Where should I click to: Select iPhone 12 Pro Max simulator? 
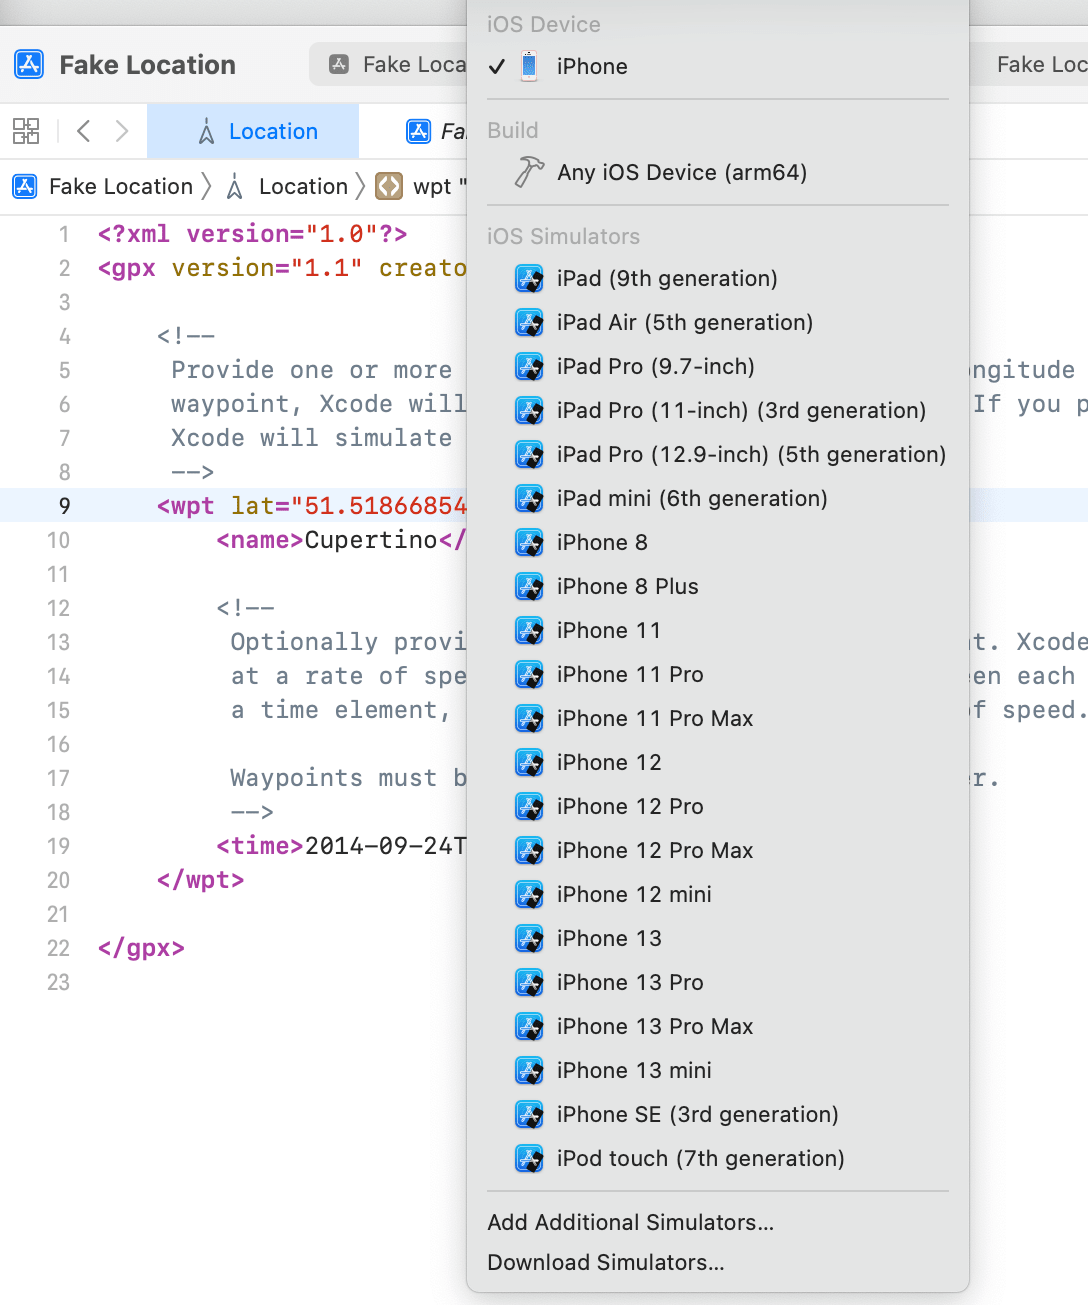[718, 850]
